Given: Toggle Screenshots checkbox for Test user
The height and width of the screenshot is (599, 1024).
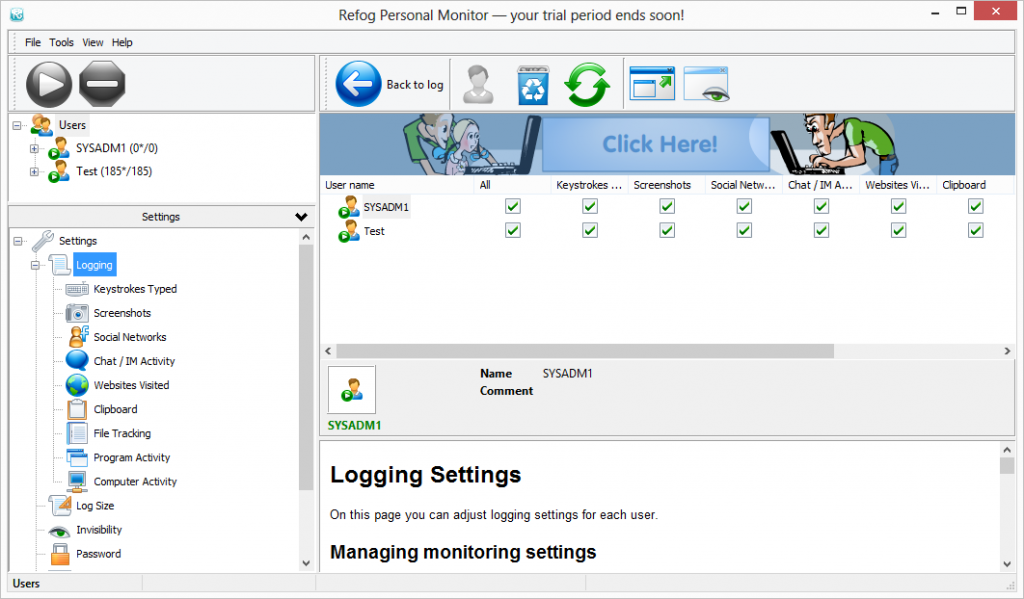Looking at the screenshot, I should (667, 231).
